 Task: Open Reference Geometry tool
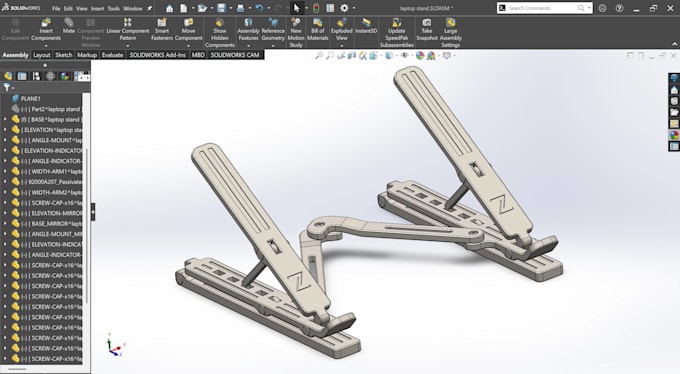pyautogui.click(x=273, y=30)
